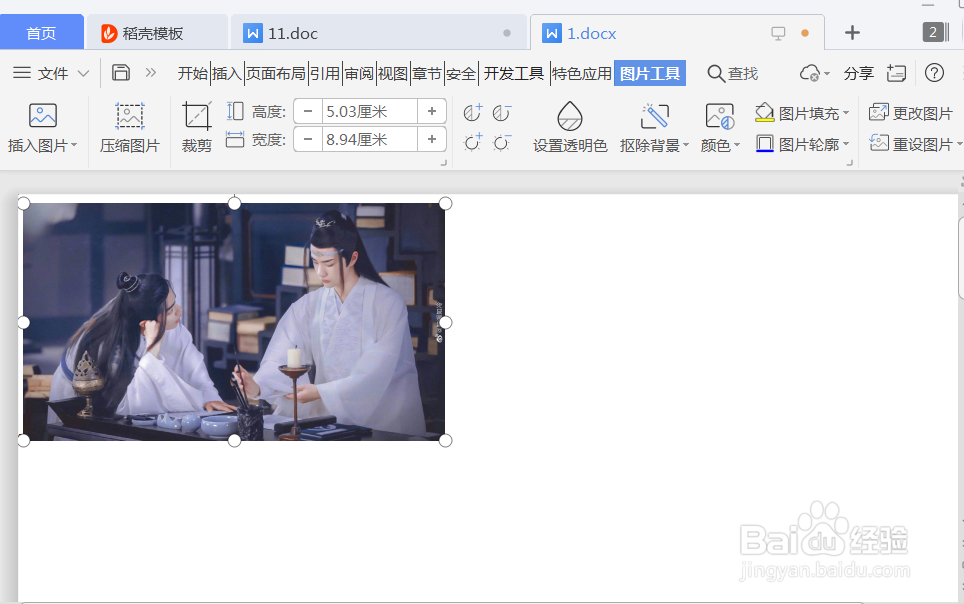Click the cloud sync status icon
Viewport: 964px width, 604px height.
click(810, 74)
